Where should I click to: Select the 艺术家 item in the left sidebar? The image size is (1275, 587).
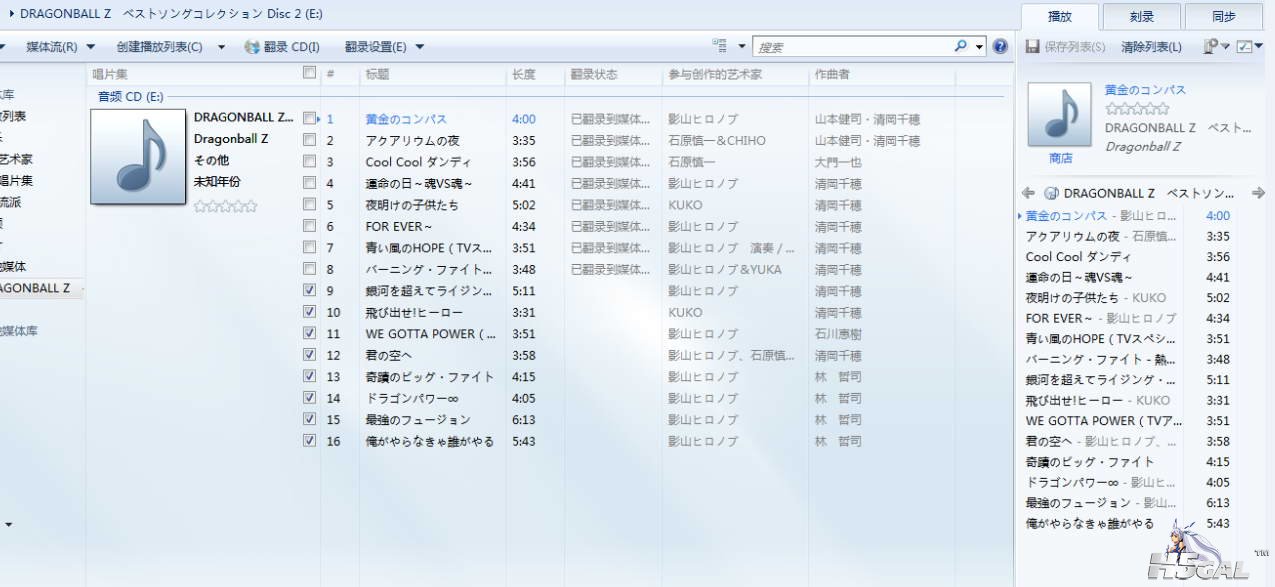(16, 159)
